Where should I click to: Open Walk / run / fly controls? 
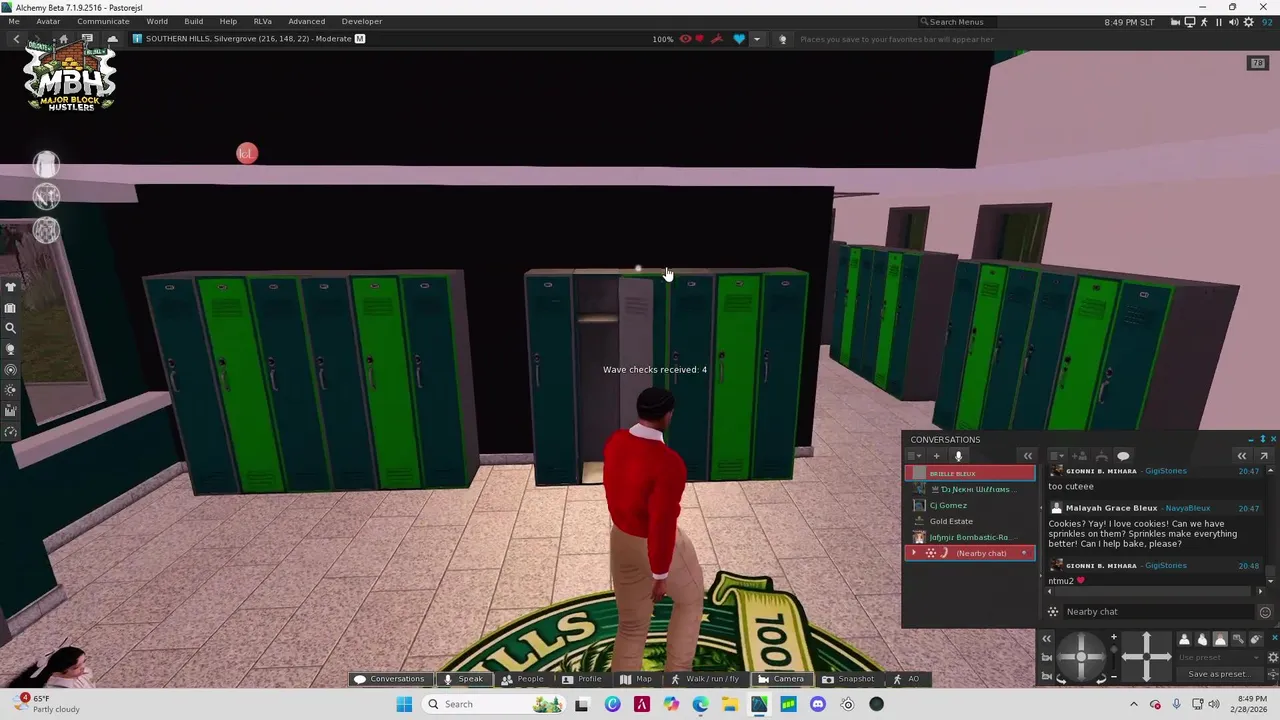click(x=705, y=679)
